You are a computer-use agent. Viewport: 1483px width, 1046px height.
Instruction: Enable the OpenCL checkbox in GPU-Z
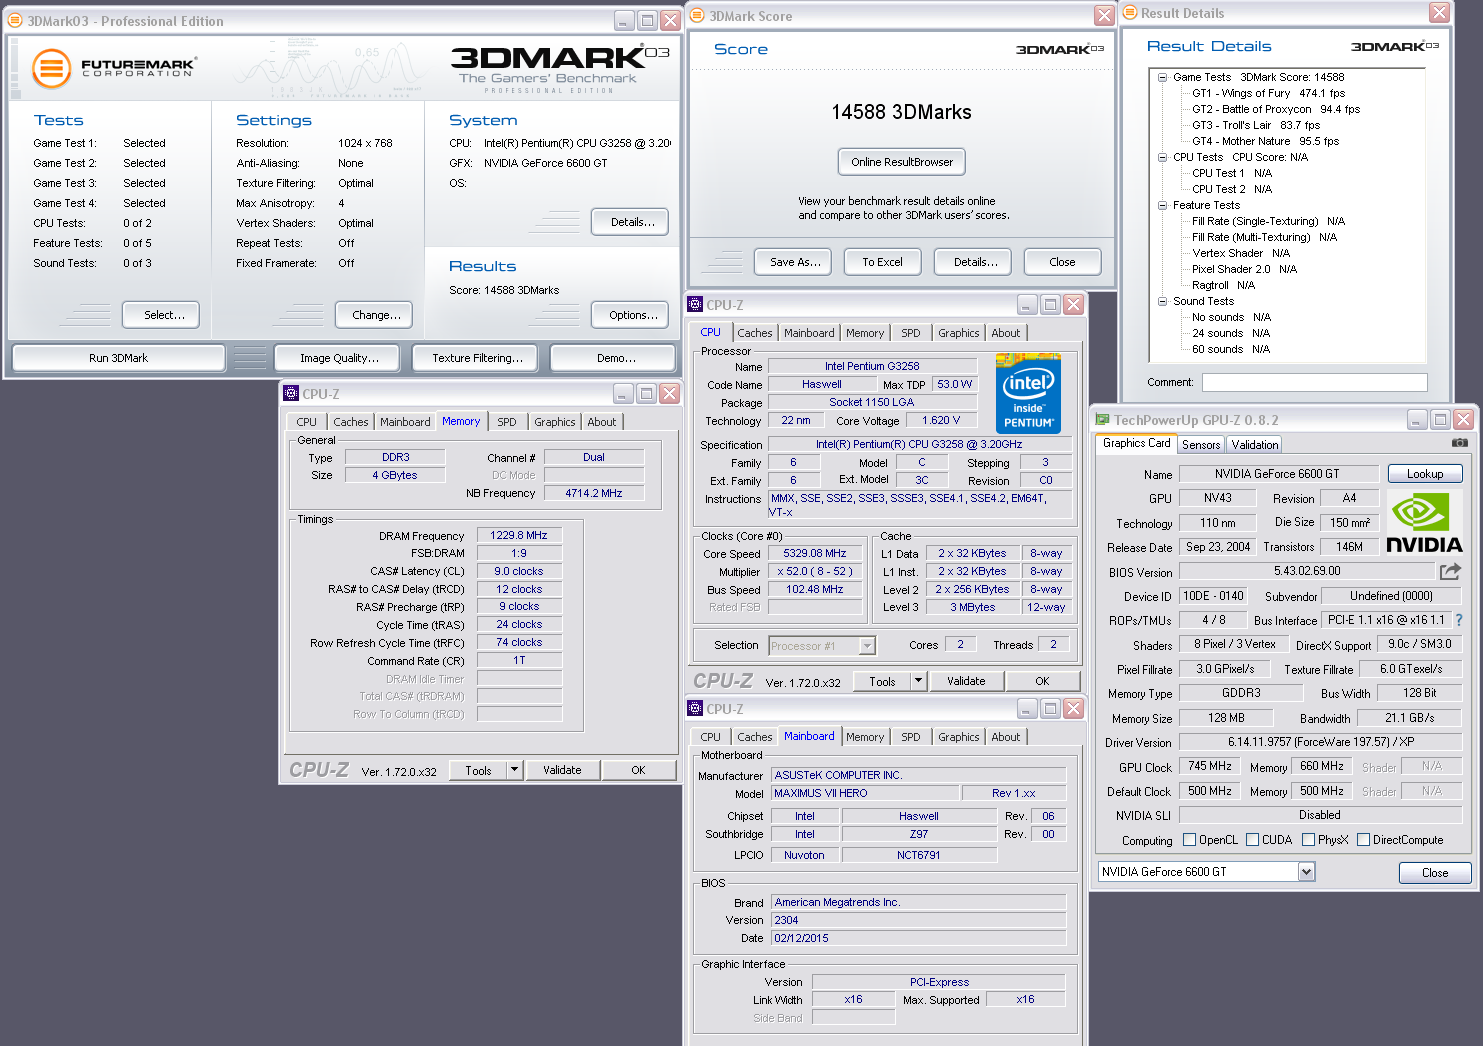point(1189,840)
